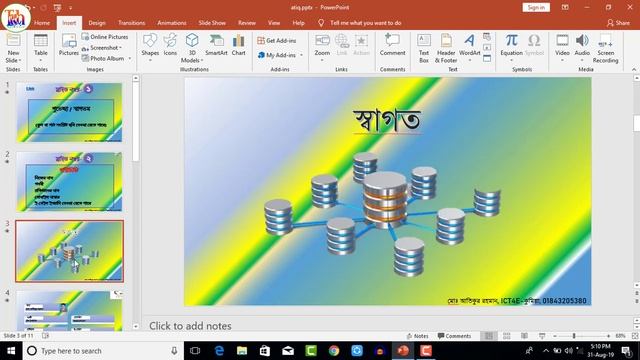This screenshot has height=360, width=640.
Task: Select slide 1 thumbnail
Action: point(69,112)
